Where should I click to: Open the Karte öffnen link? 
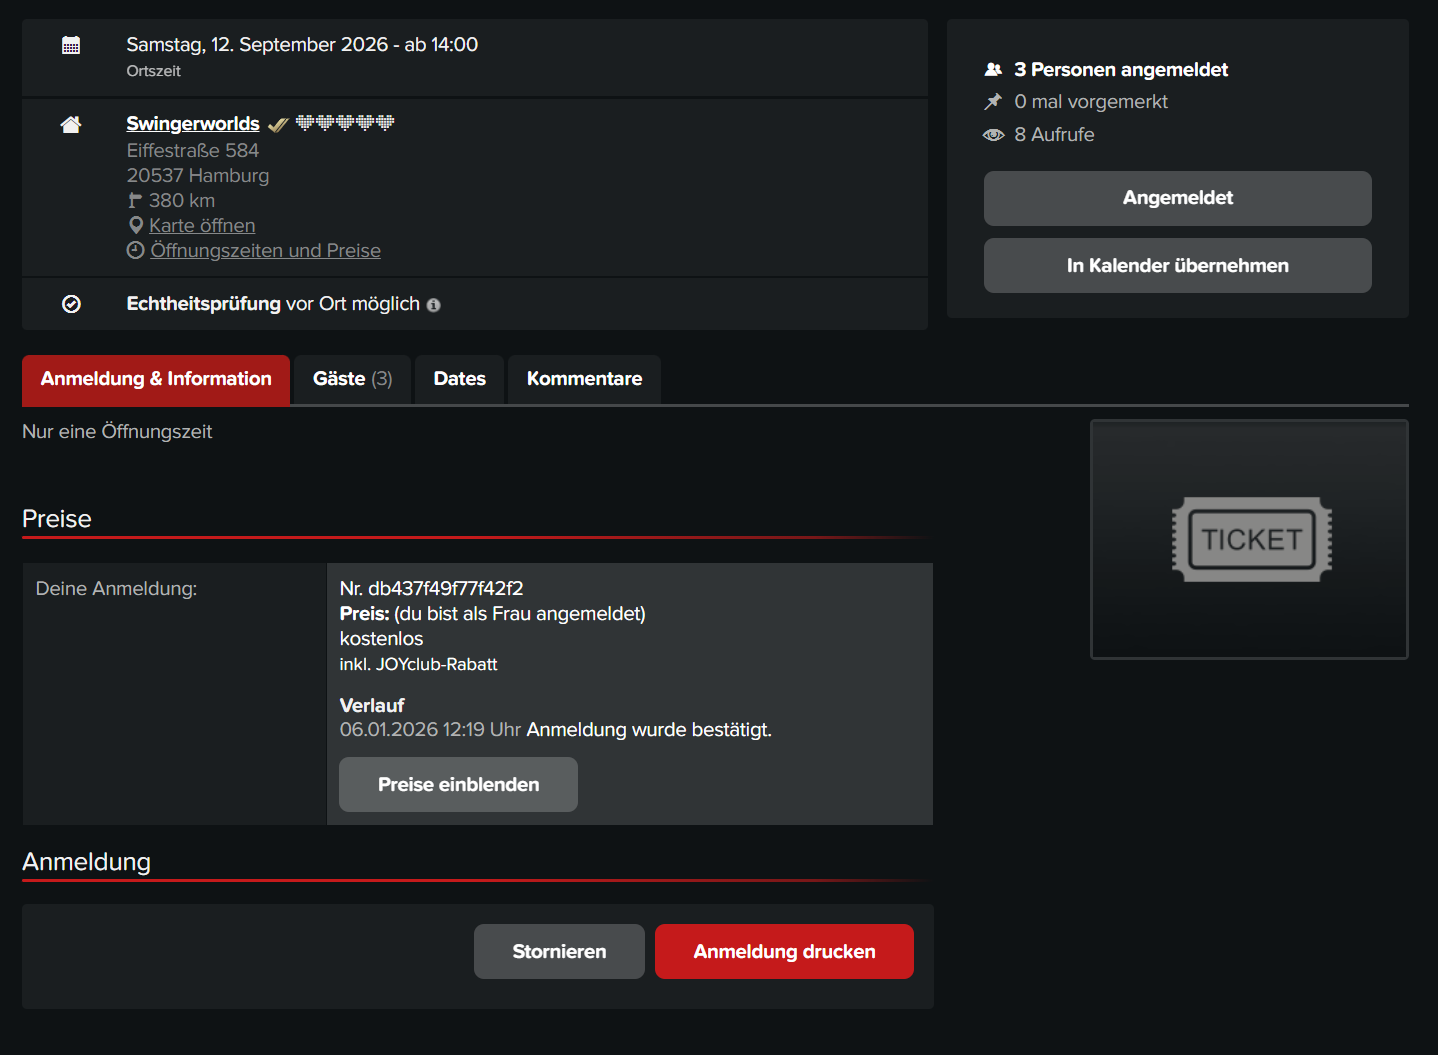(x=202, y=225)
